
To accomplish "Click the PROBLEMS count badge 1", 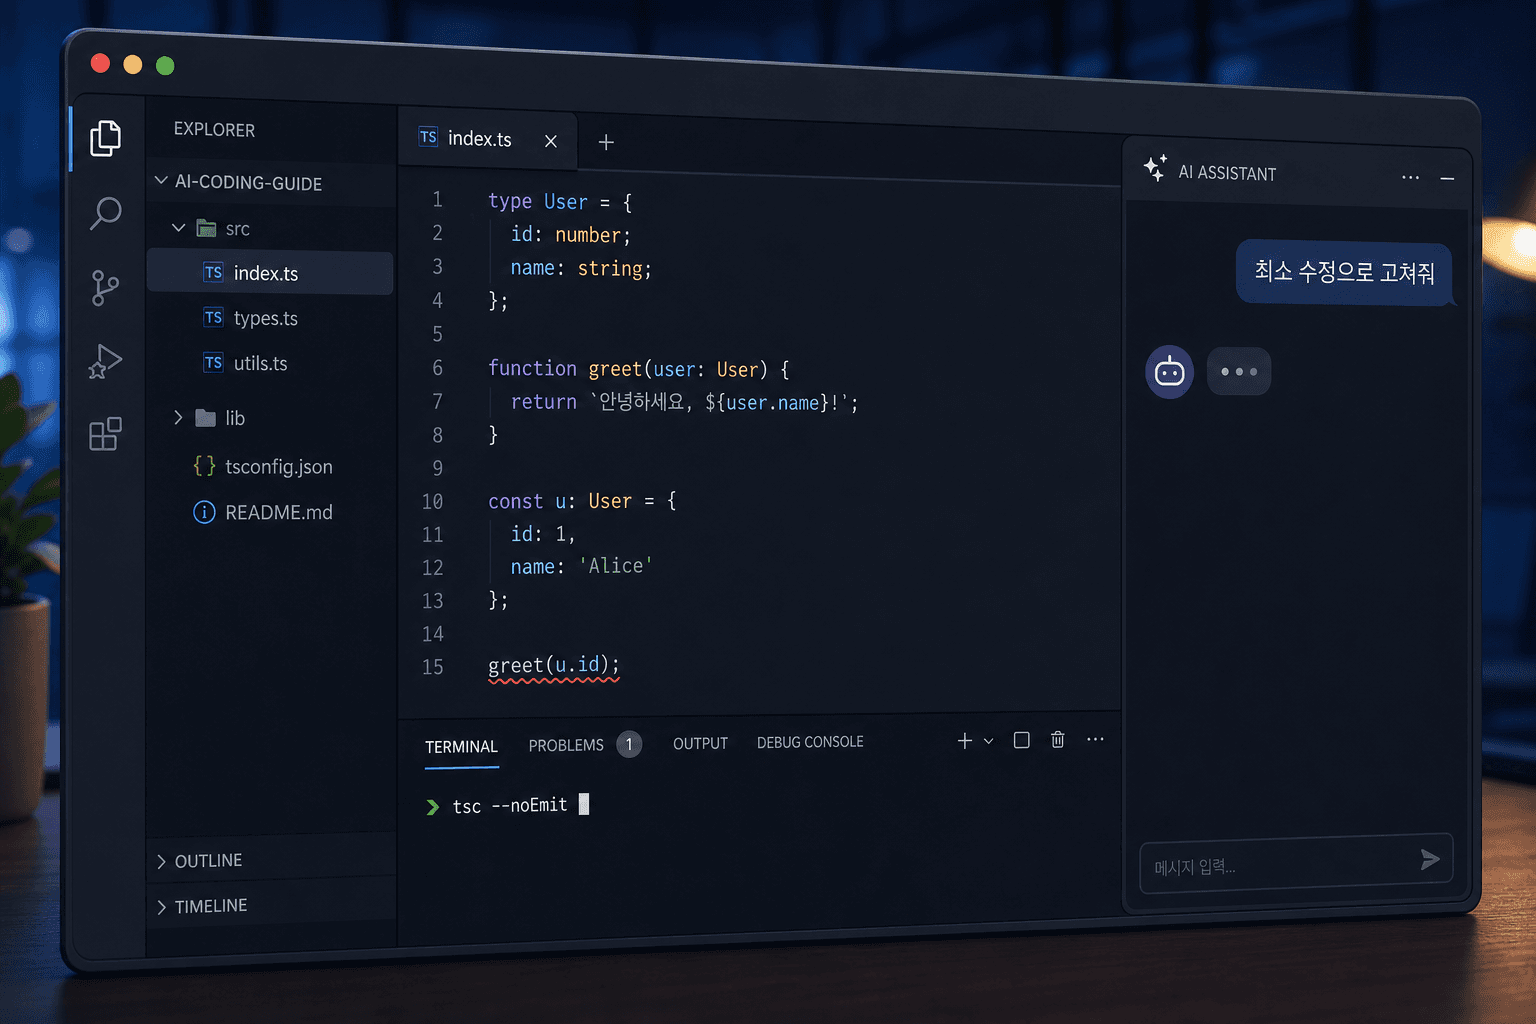I will [629, 744].
